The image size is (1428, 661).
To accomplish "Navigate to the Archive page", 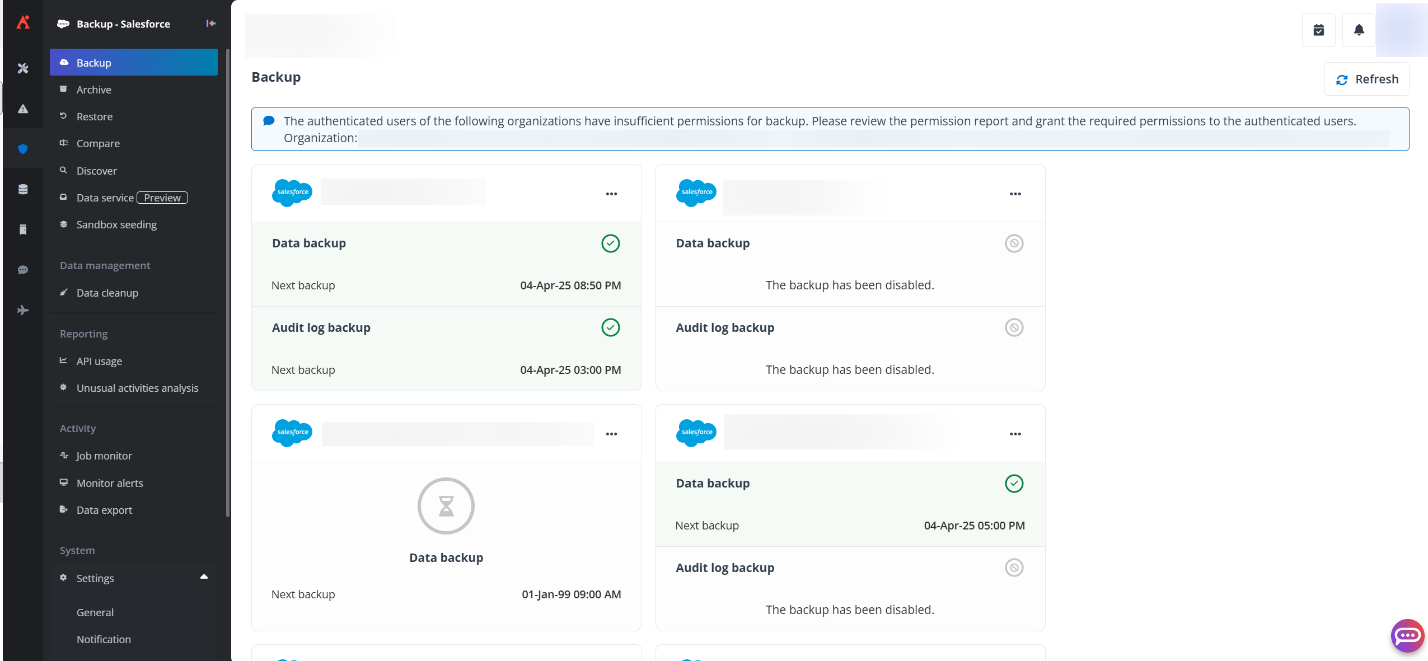I will [x=94, y=89].
